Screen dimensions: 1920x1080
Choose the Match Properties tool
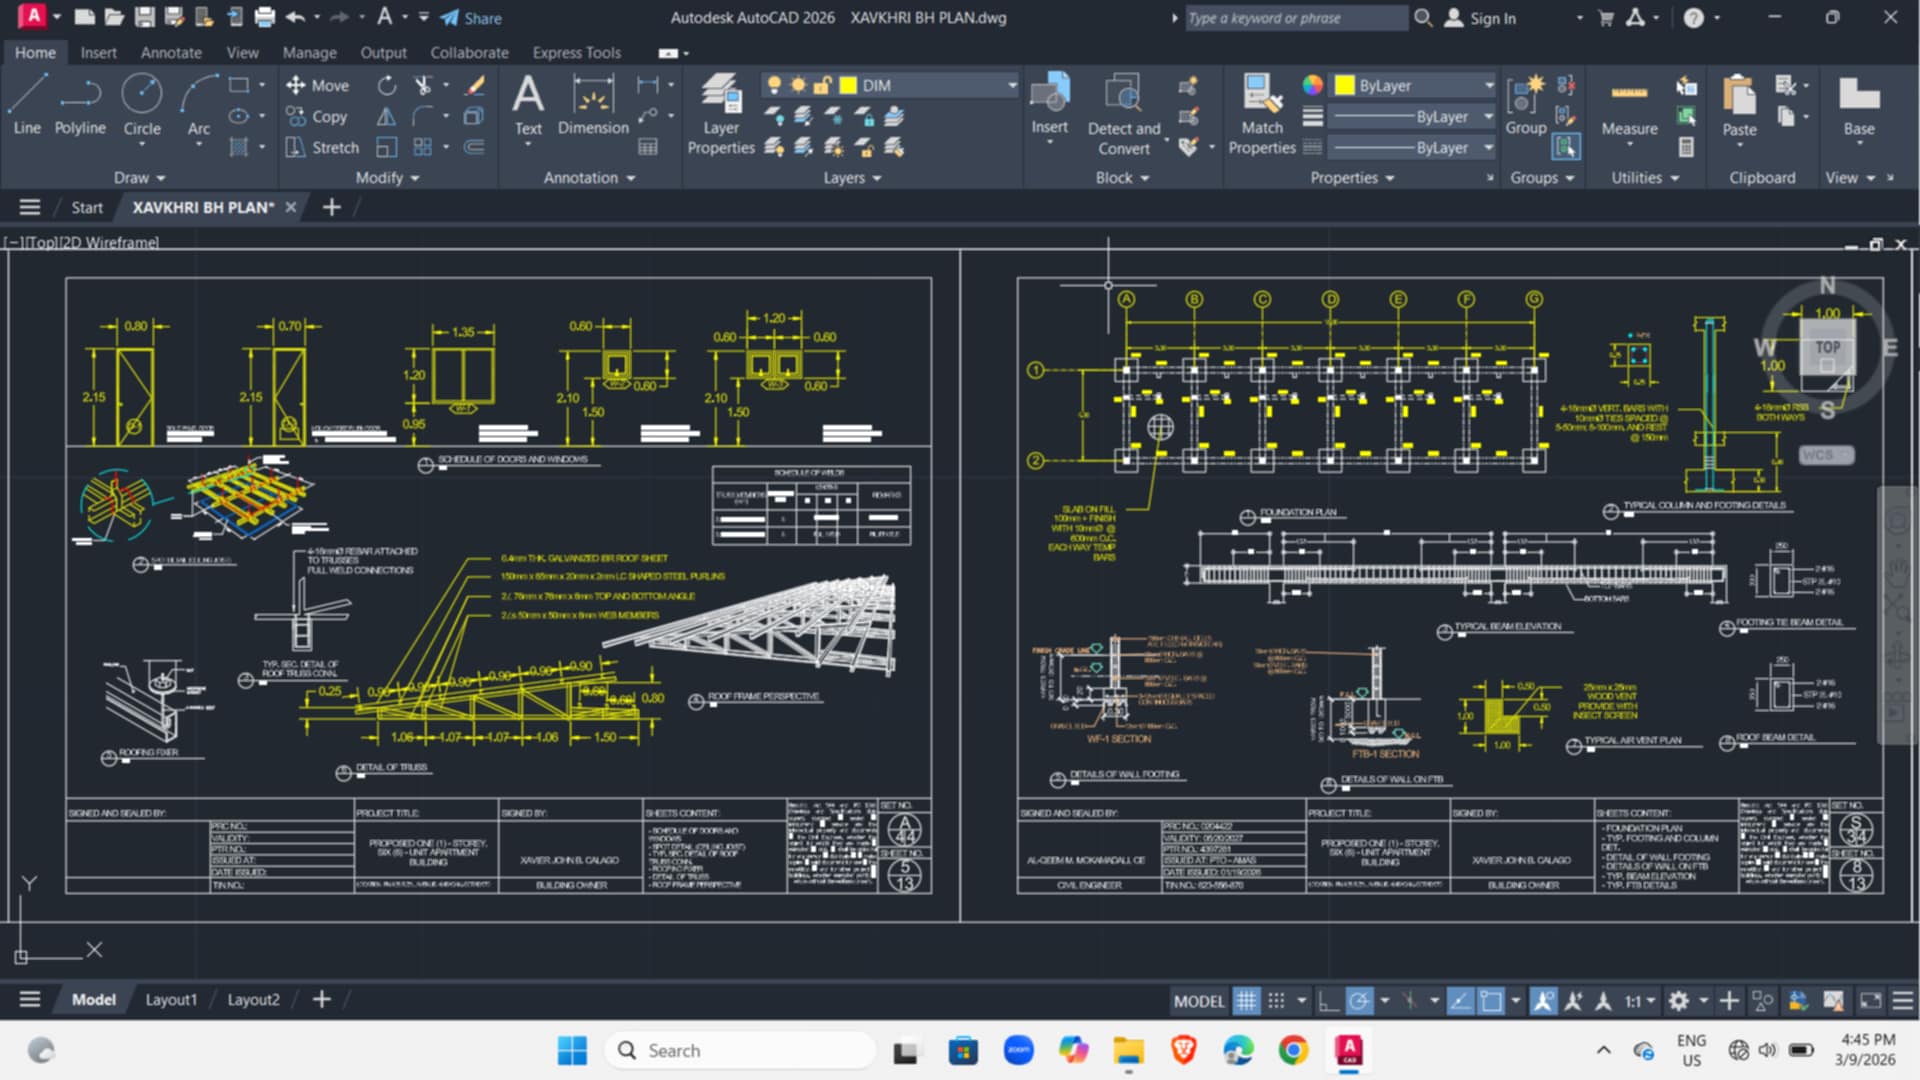coord(1262,114)
